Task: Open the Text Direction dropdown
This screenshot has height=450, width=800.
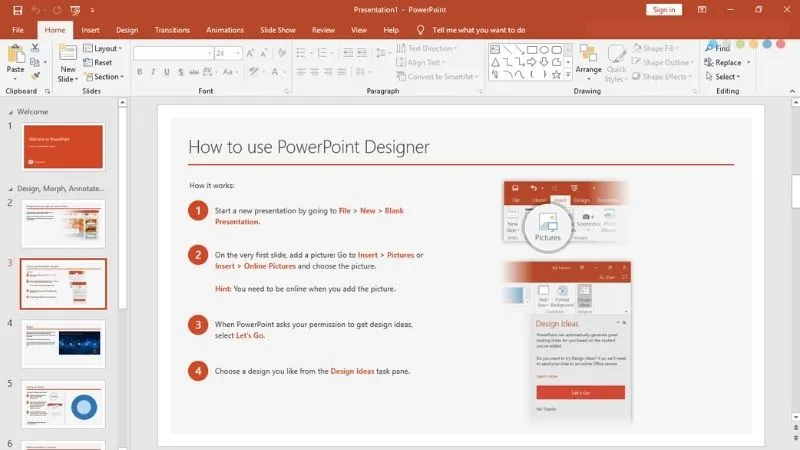Action: click(x=427, y=48)
